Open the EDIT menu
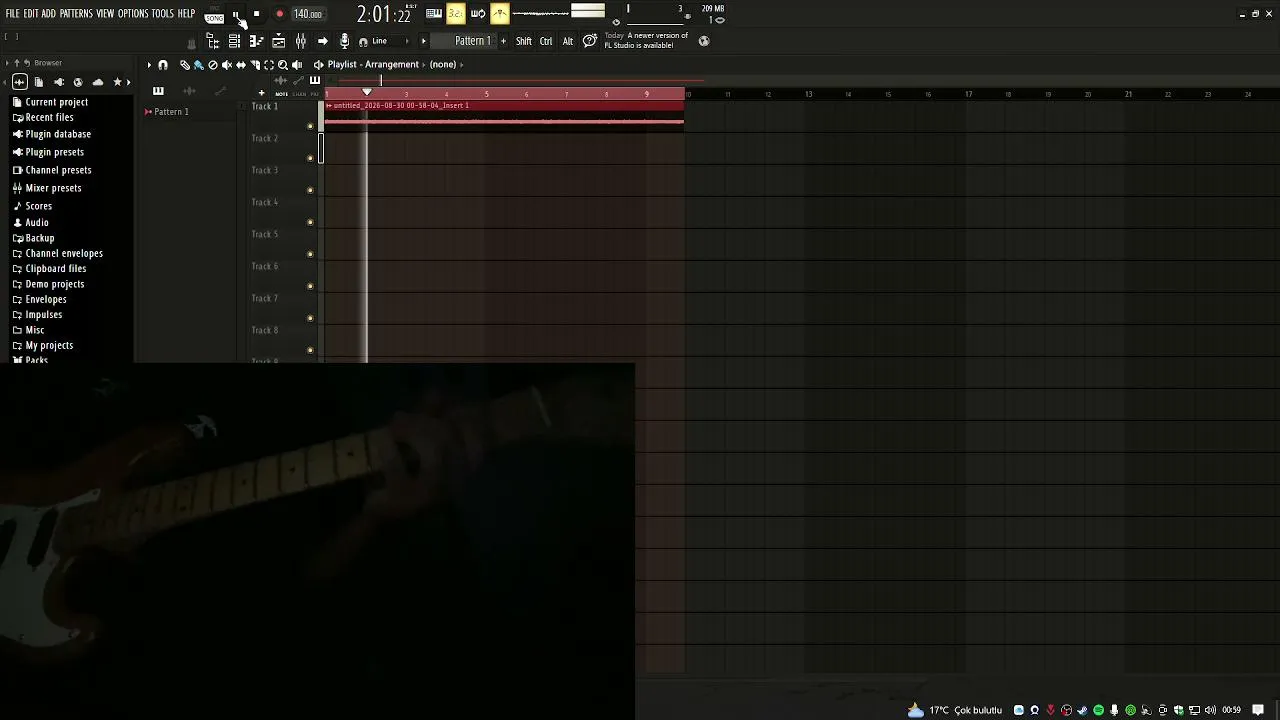Screen dimensions: 1280x720 [31, 14]
